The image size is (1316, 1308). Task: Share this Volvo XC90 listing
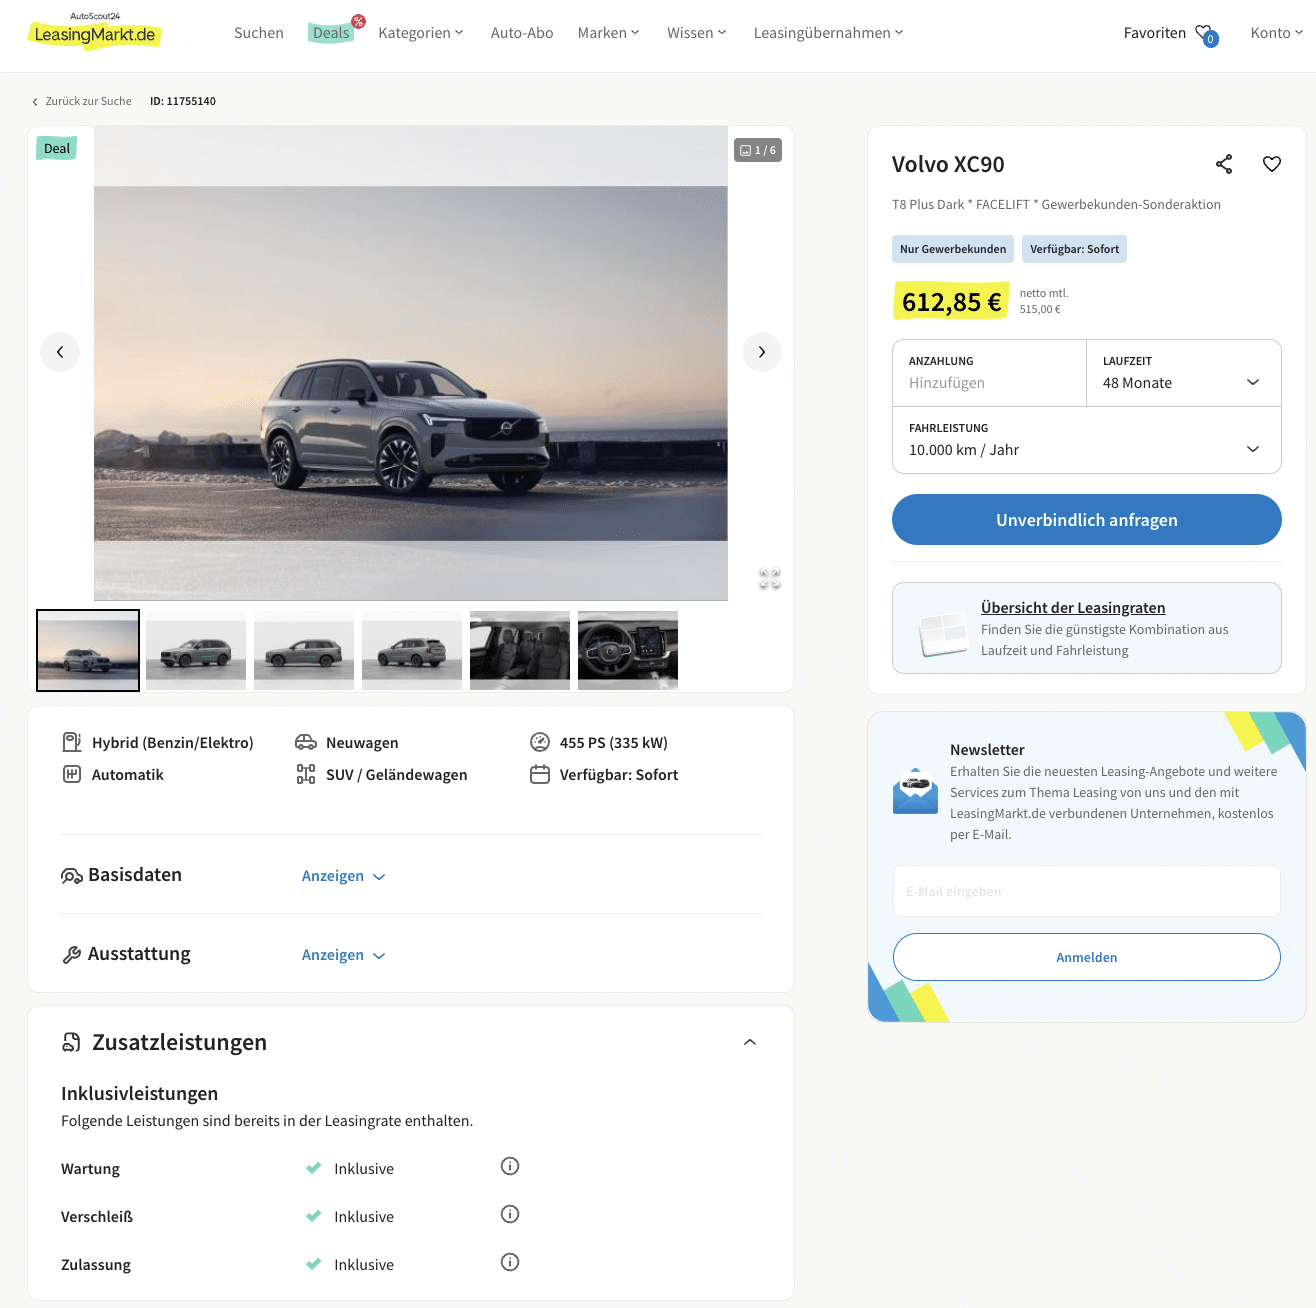[1224, 164]
